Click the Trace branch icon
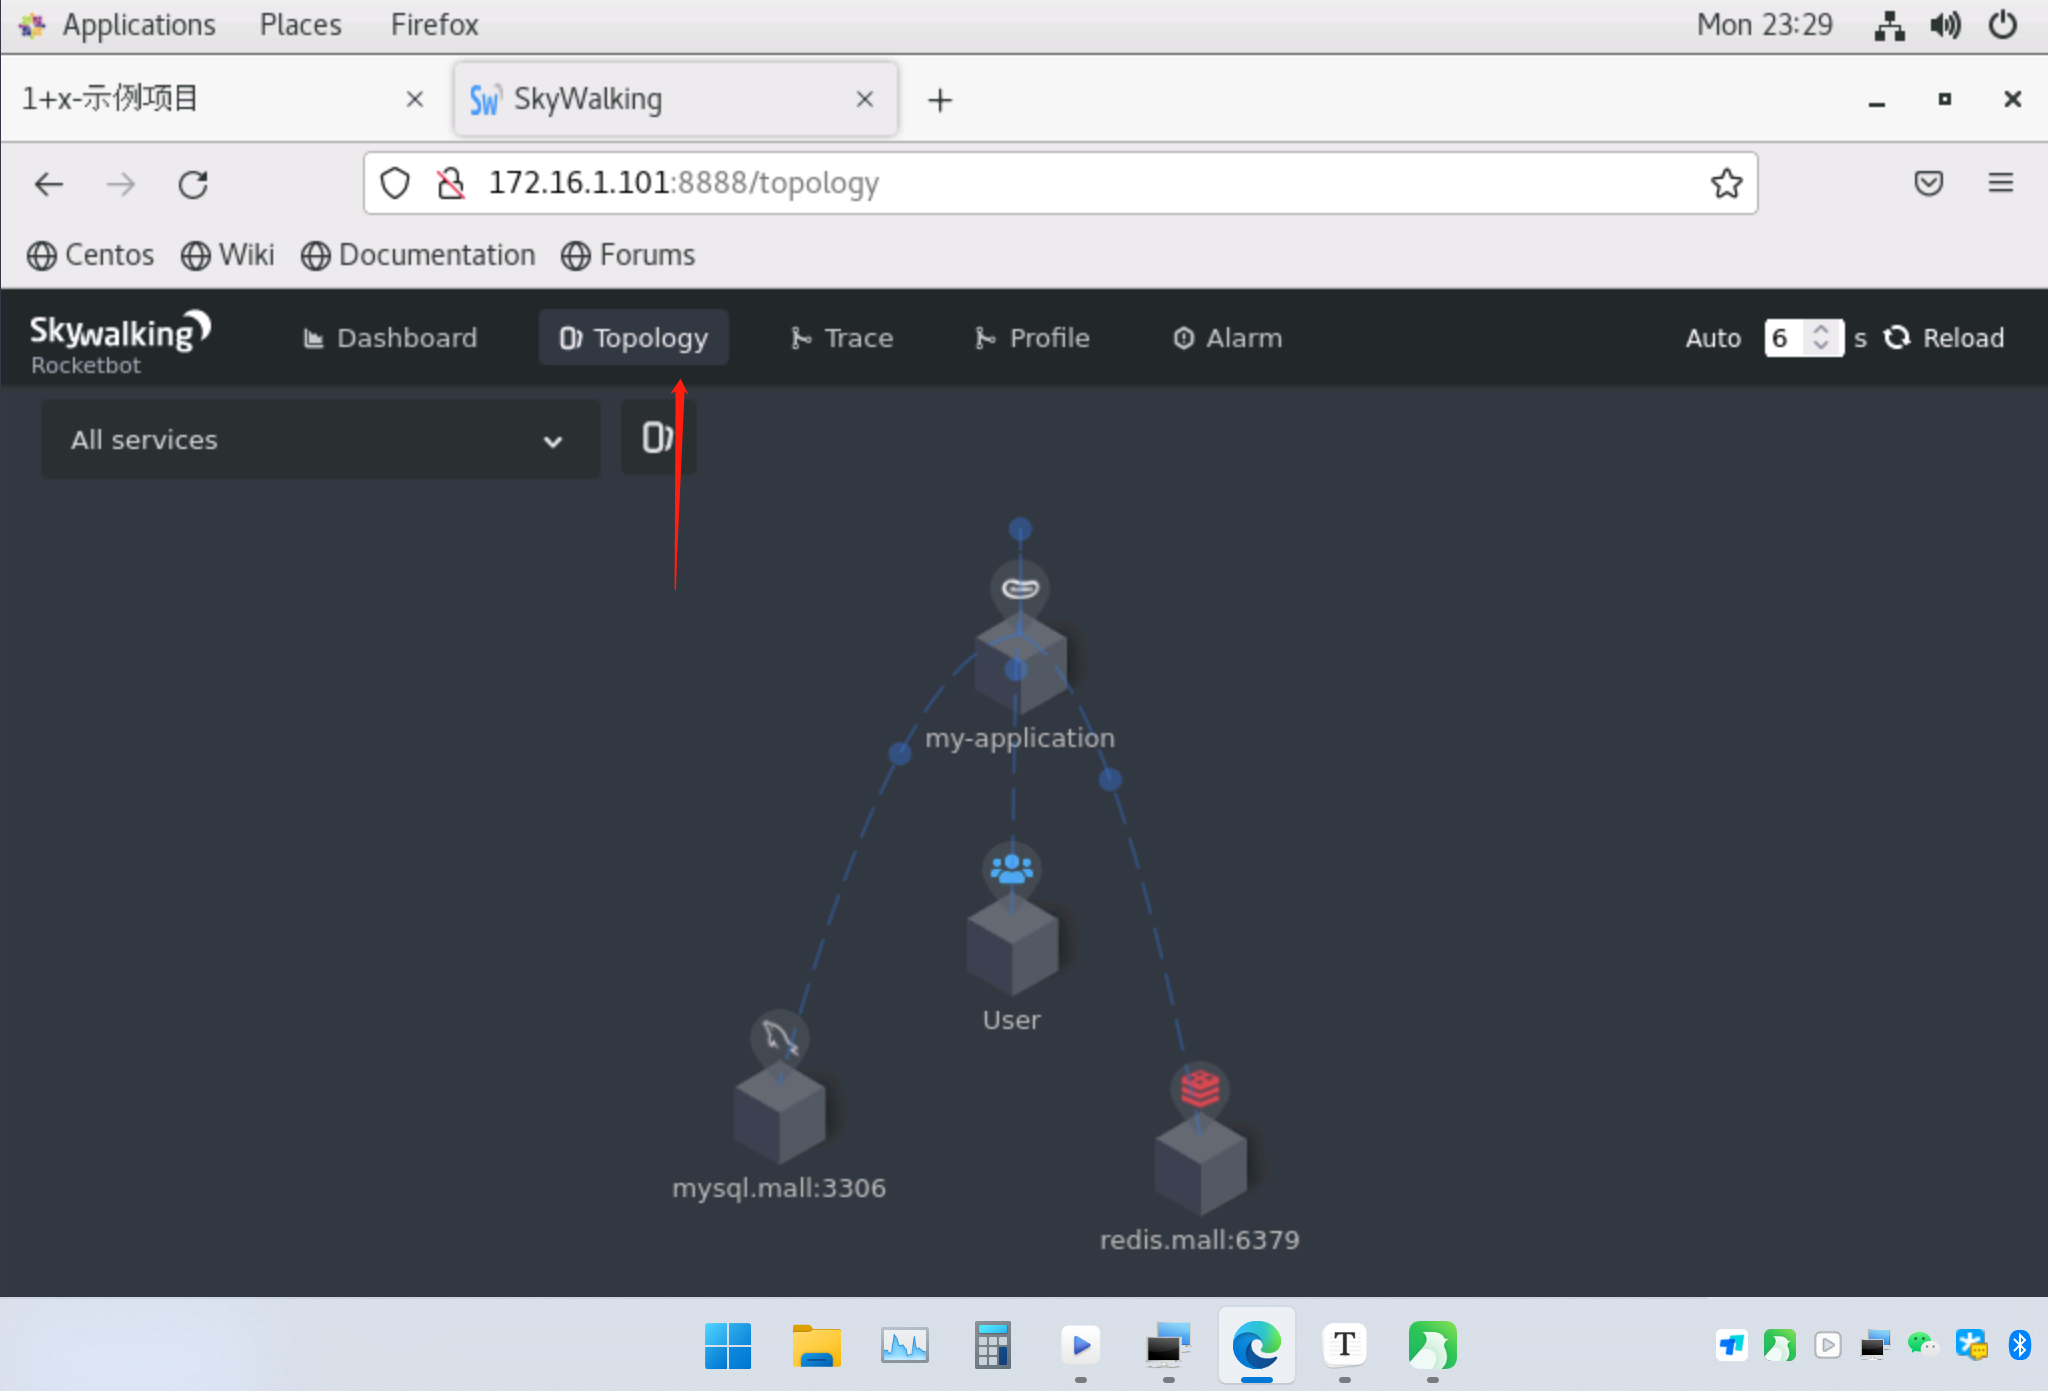This screenshot has height=1391, width=2048. [x=800, y=337]
